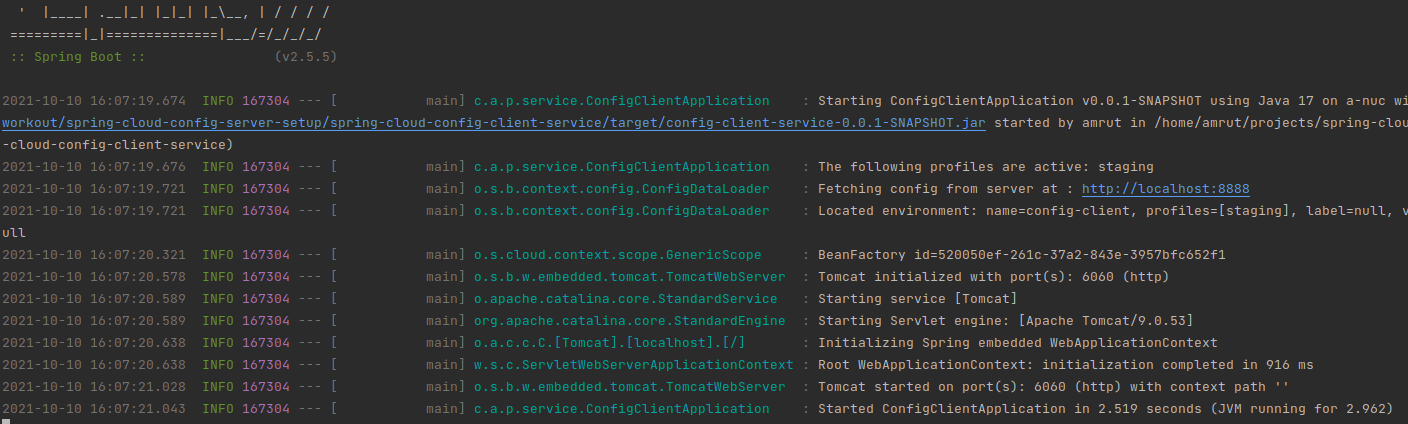This screenshot has width=1408, height=424.
Task: Click 'Initializing Spring embedded WebApplicationContext' message
Action: (x=1017, y=343)
